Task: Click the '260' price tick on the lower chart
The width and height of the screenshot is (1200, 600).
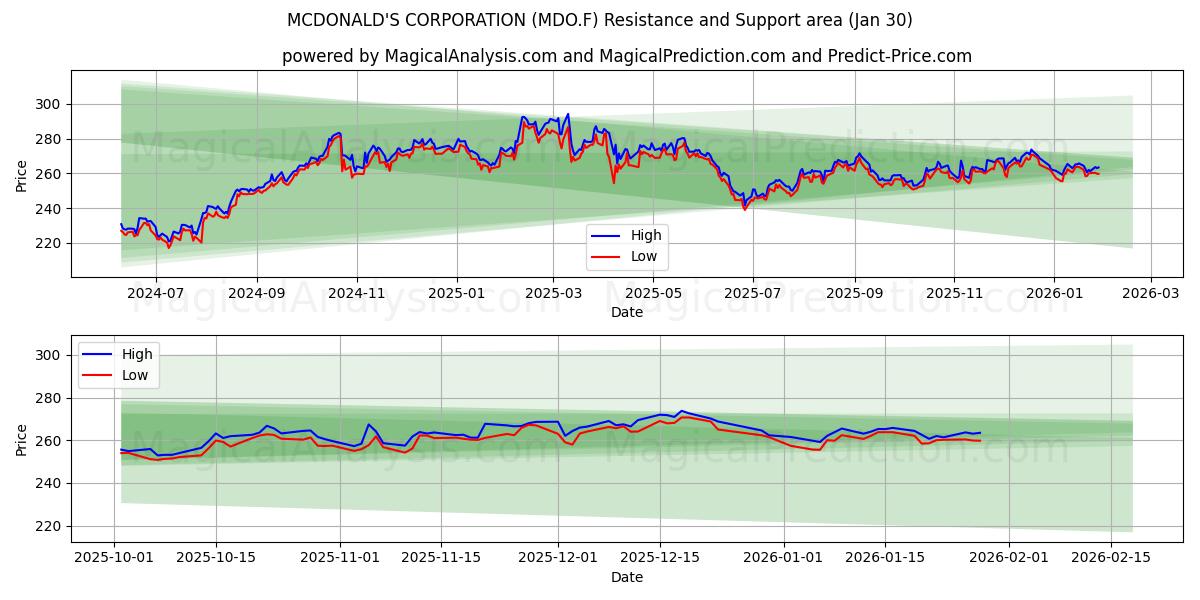Action: coord(50,441)
